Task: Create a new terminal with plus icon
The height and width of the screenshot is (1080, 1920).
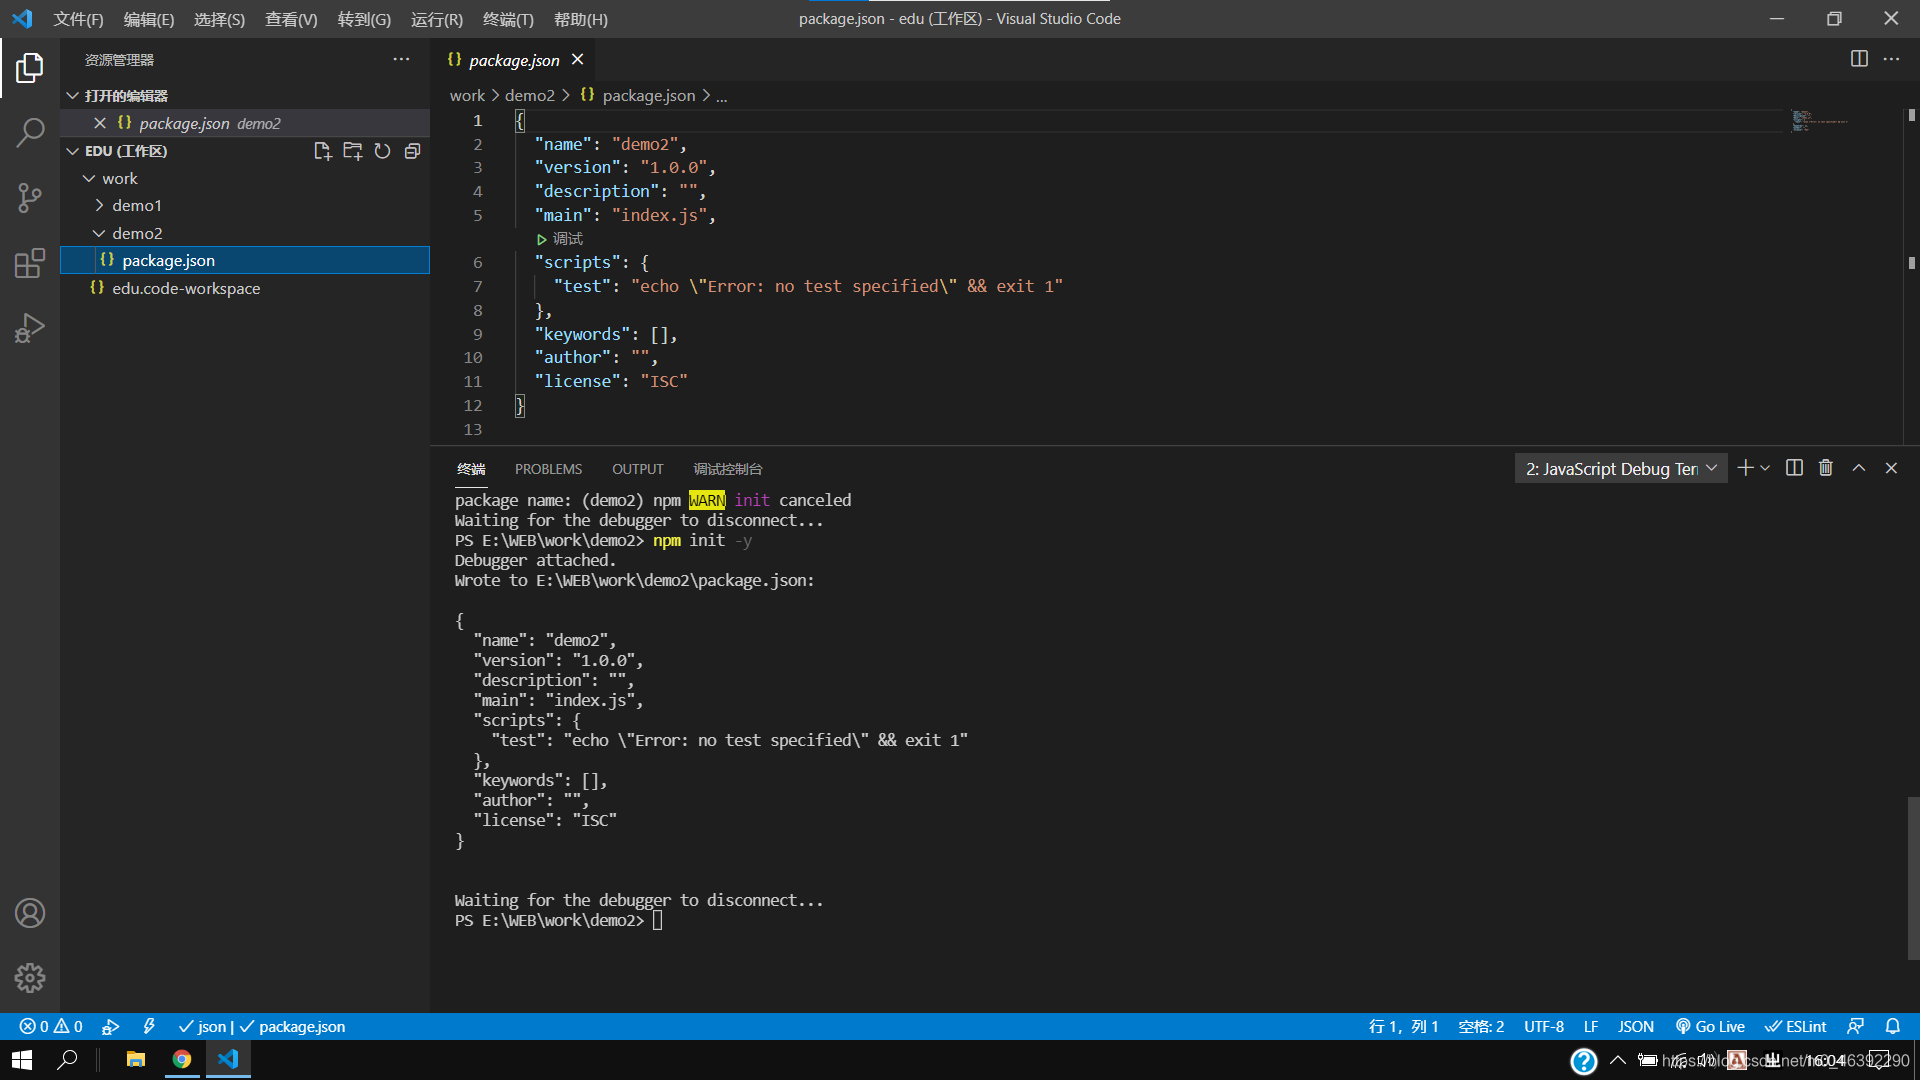Action: coord(1745,468)
